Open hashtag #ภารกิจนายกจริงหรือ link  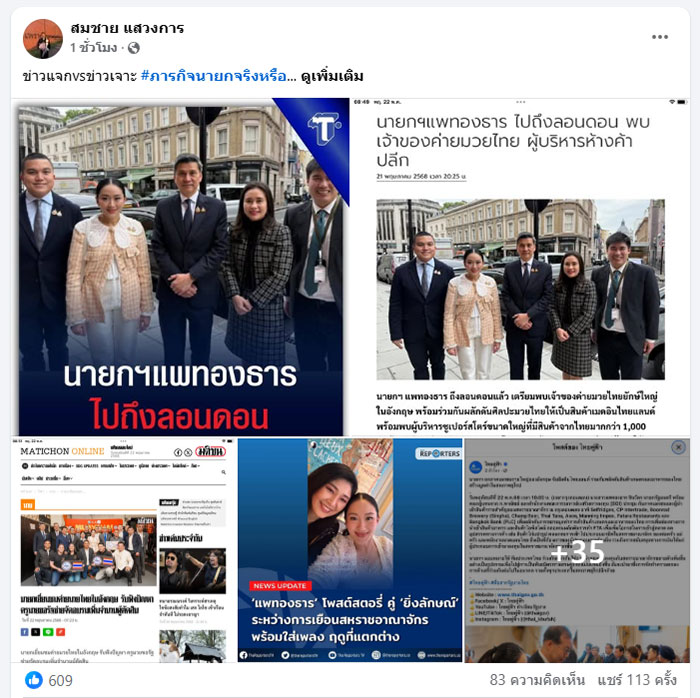(218, 76)
